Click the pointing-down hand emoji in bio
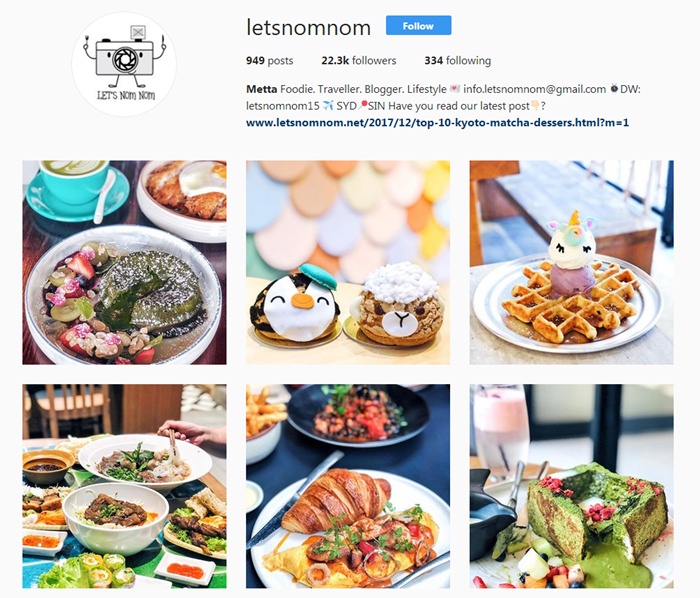The height and width of the screenshot is (598, 700). 535,106
